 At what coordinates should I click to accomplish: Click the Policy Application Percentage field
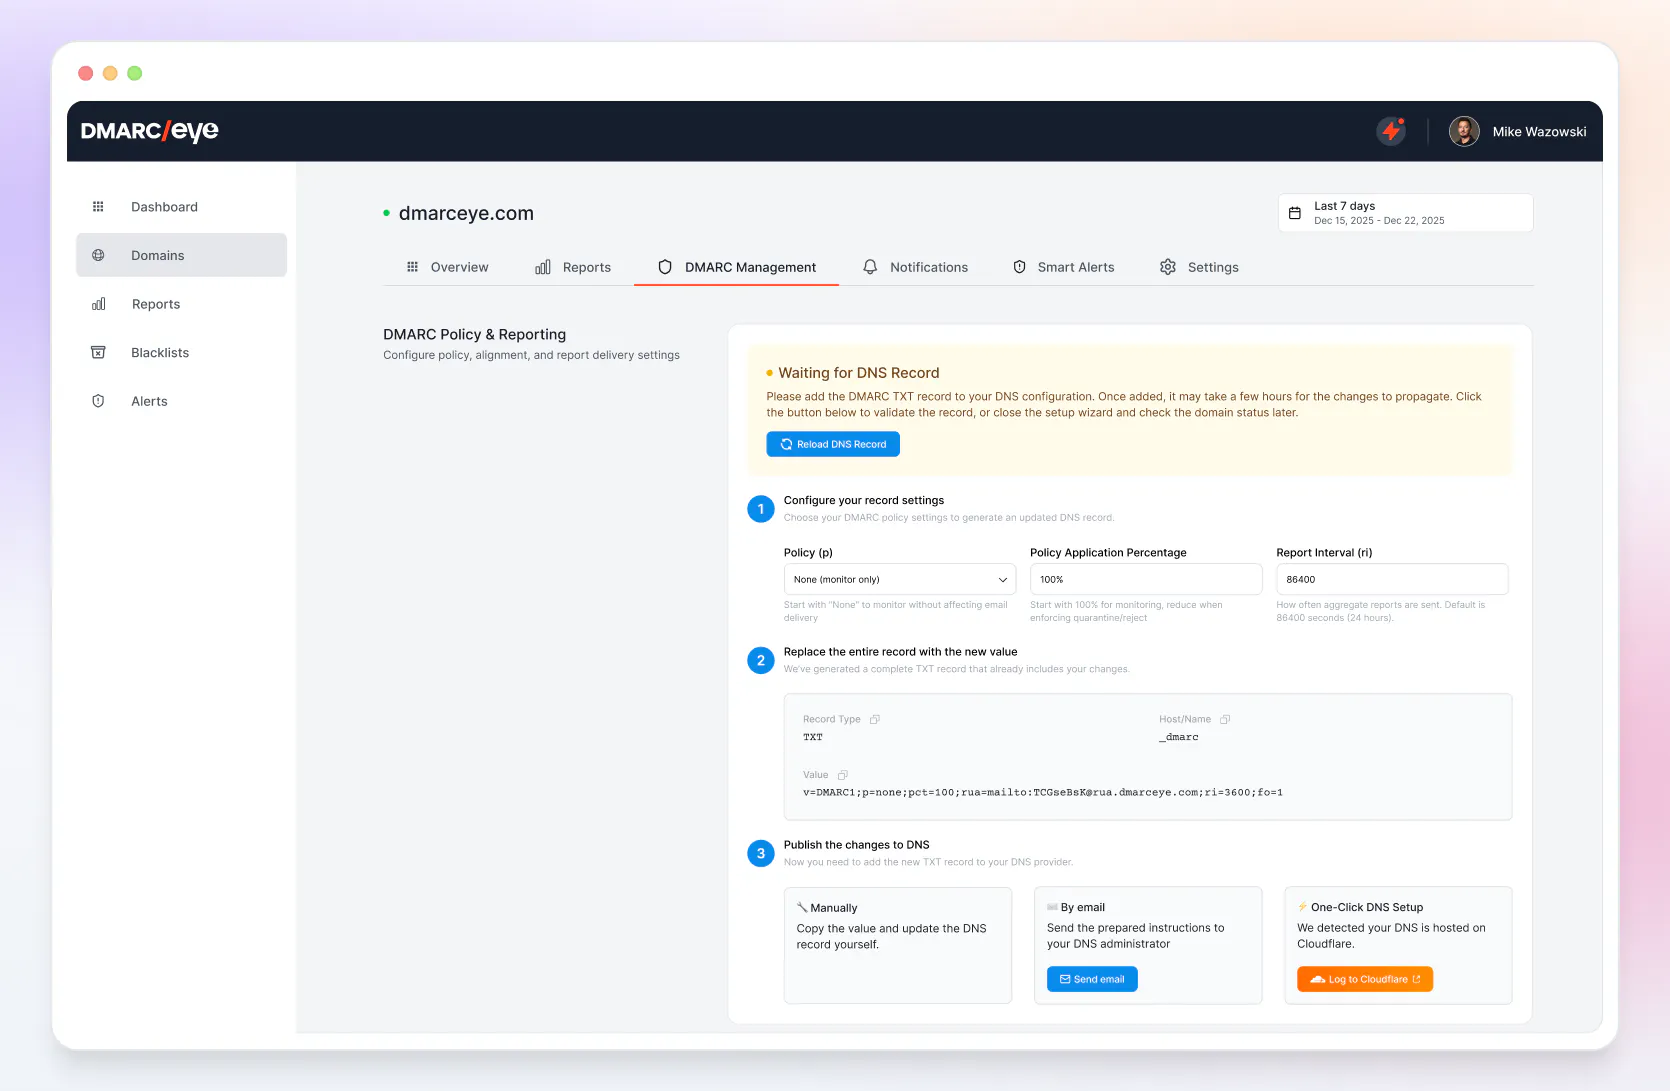click(x=1146, y=580)
